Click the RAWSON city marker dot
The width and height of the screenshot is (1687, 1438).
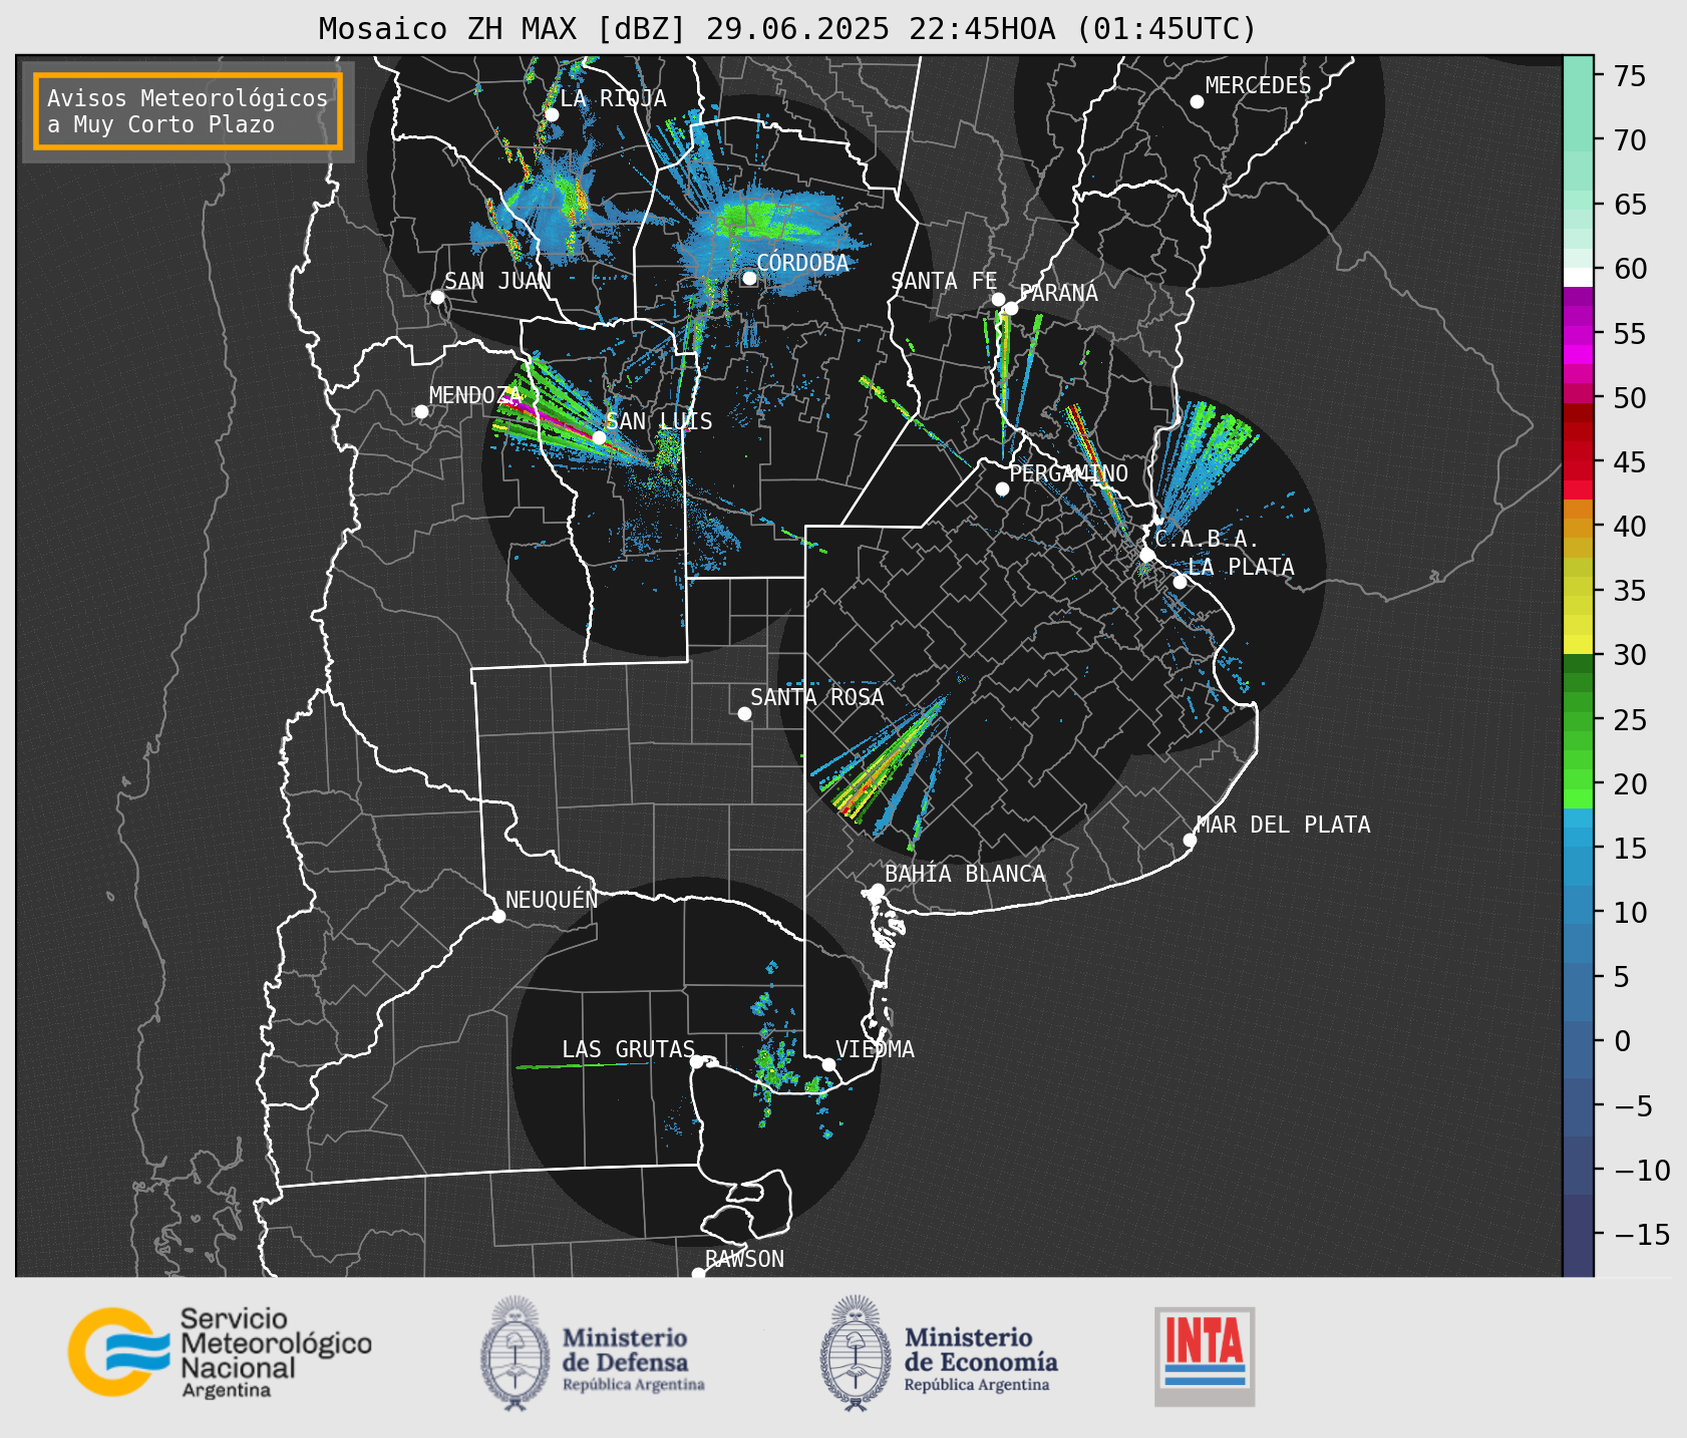pyautogui.click(x=698, y=1273)
